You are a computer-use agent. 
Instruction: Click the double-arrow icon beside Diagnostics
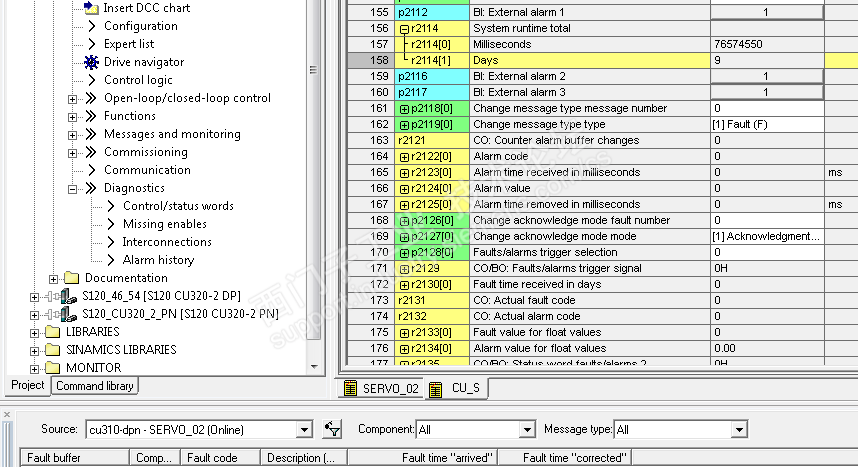click(x=91, y=188)
